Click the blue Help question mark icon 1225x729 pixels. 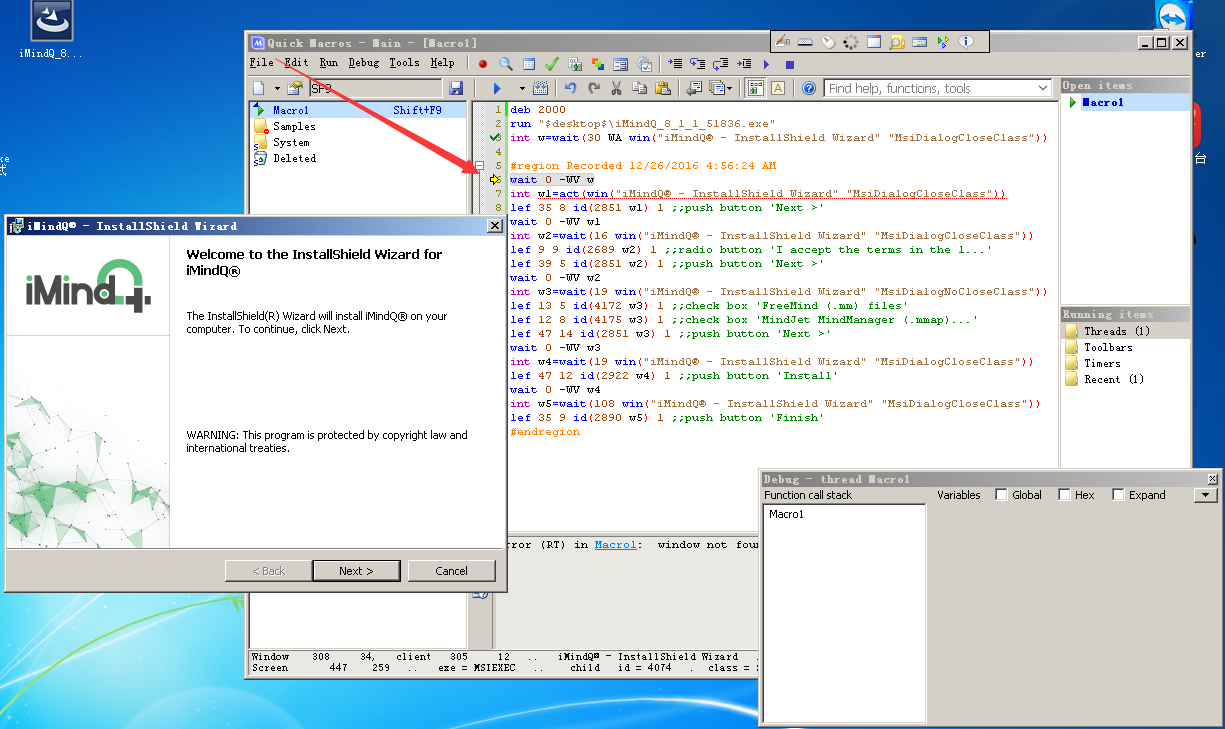point(809,88)
